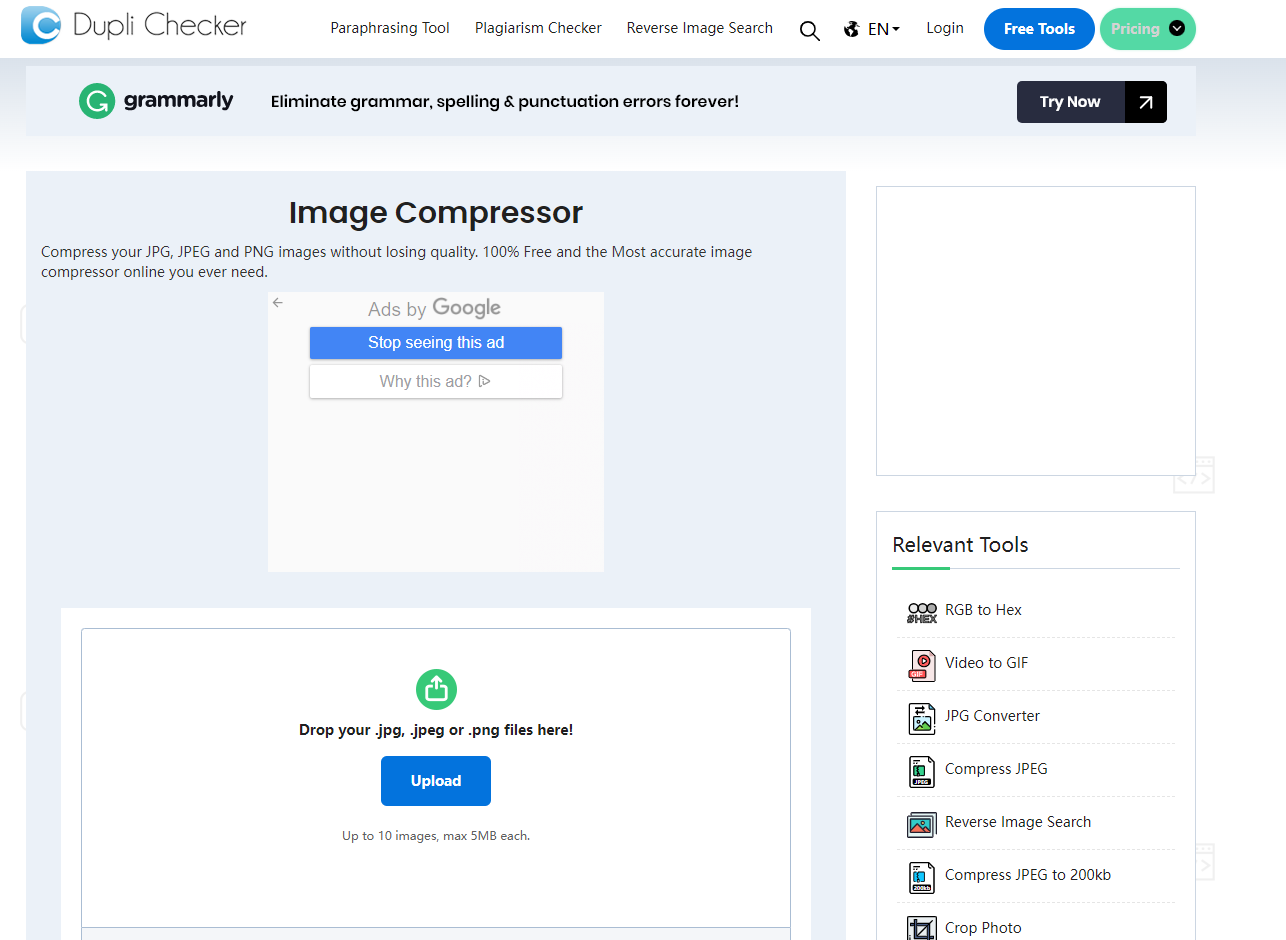The height and width of the screenshot is (940, 1286).
Task: Open Paraphrasing Tool from the navigation
Action: point(390,28)
